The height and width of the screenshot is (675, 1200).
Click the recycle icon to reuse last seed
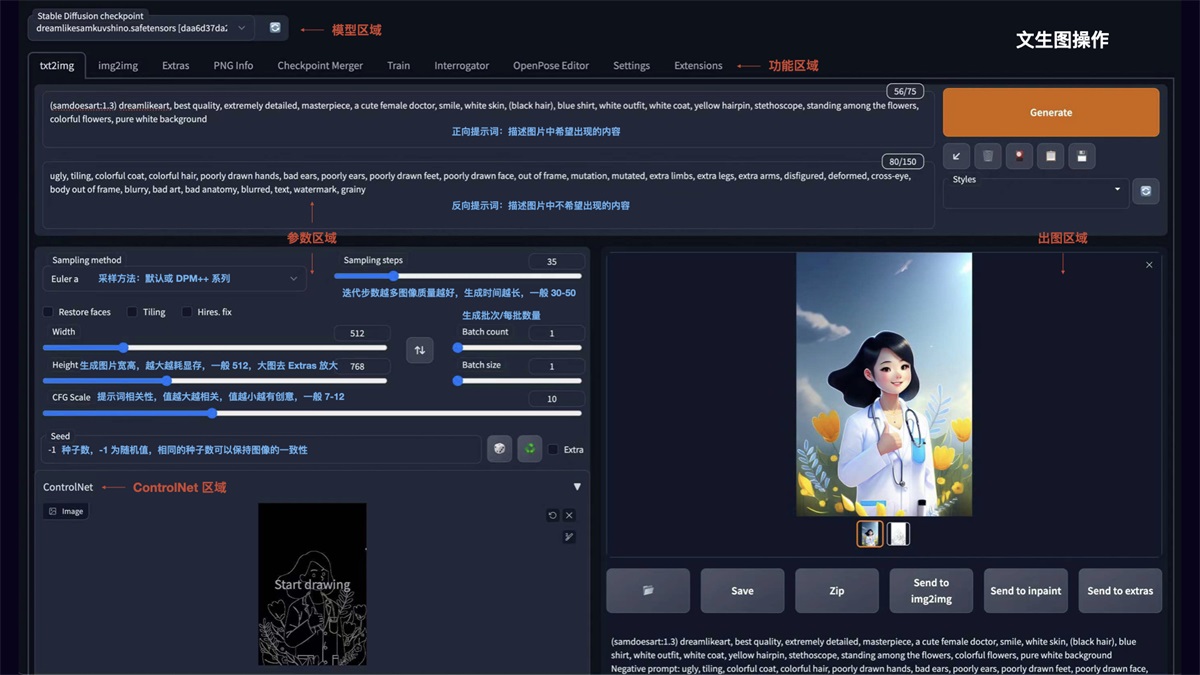(529, 448)
